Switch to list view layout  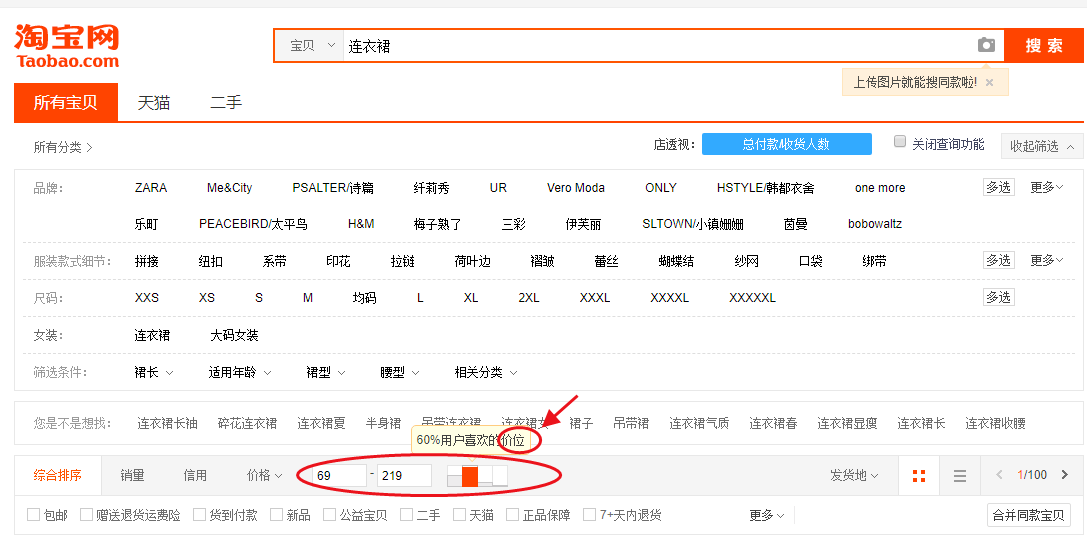(x=959, y=476)
